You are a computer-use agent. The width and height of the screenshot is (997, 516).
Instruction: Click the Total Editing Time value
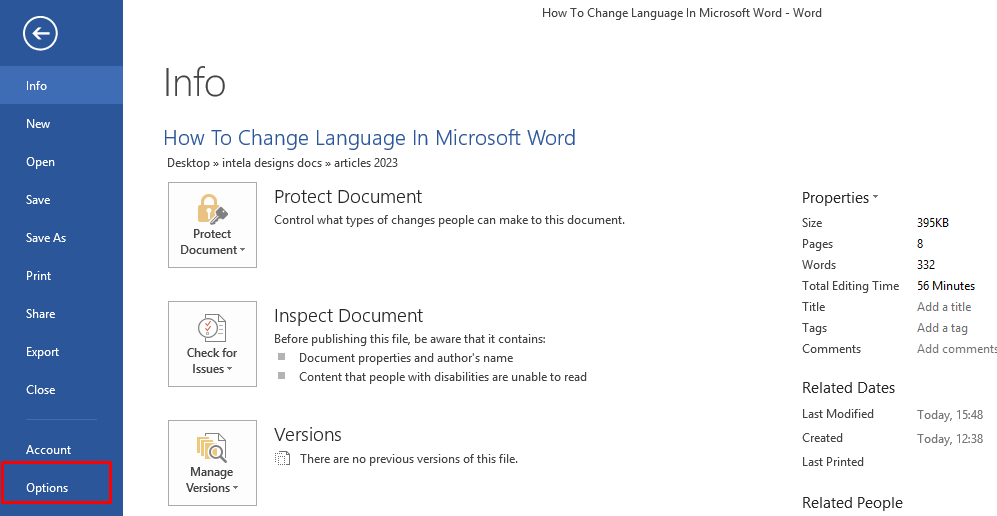pos(945,286)
